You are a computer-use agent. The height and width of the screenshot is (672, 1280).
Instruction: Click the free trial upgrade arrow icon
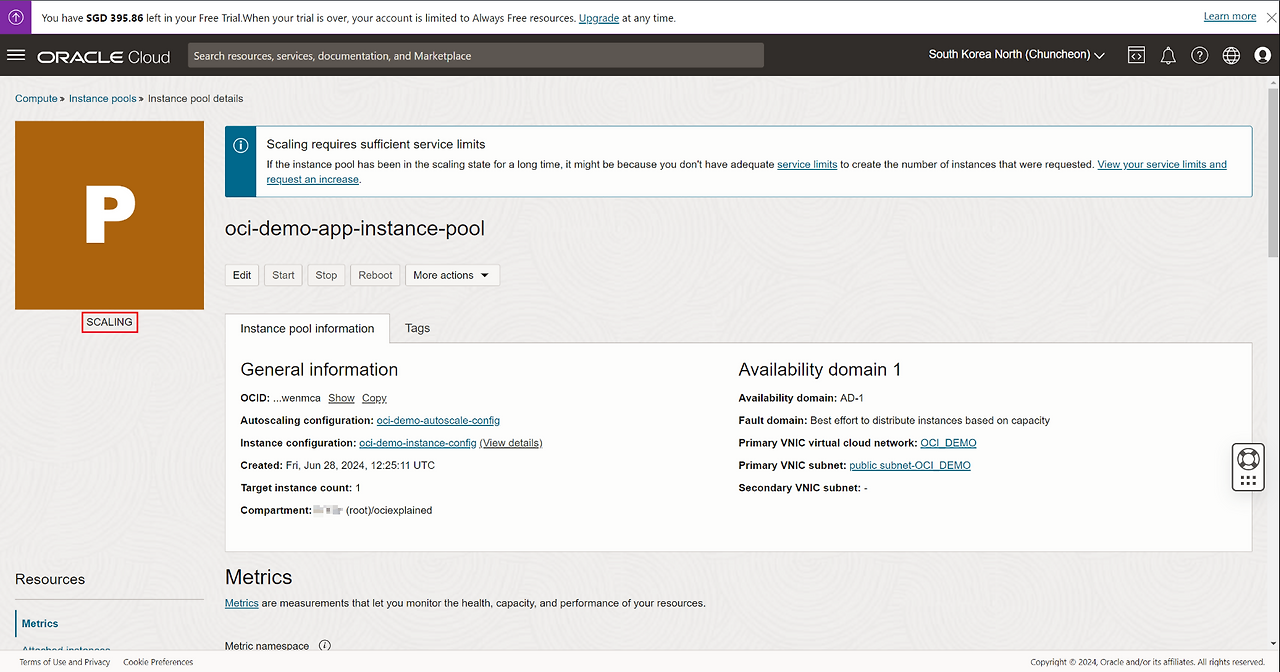pyautogui.click(x=16, y=17)
